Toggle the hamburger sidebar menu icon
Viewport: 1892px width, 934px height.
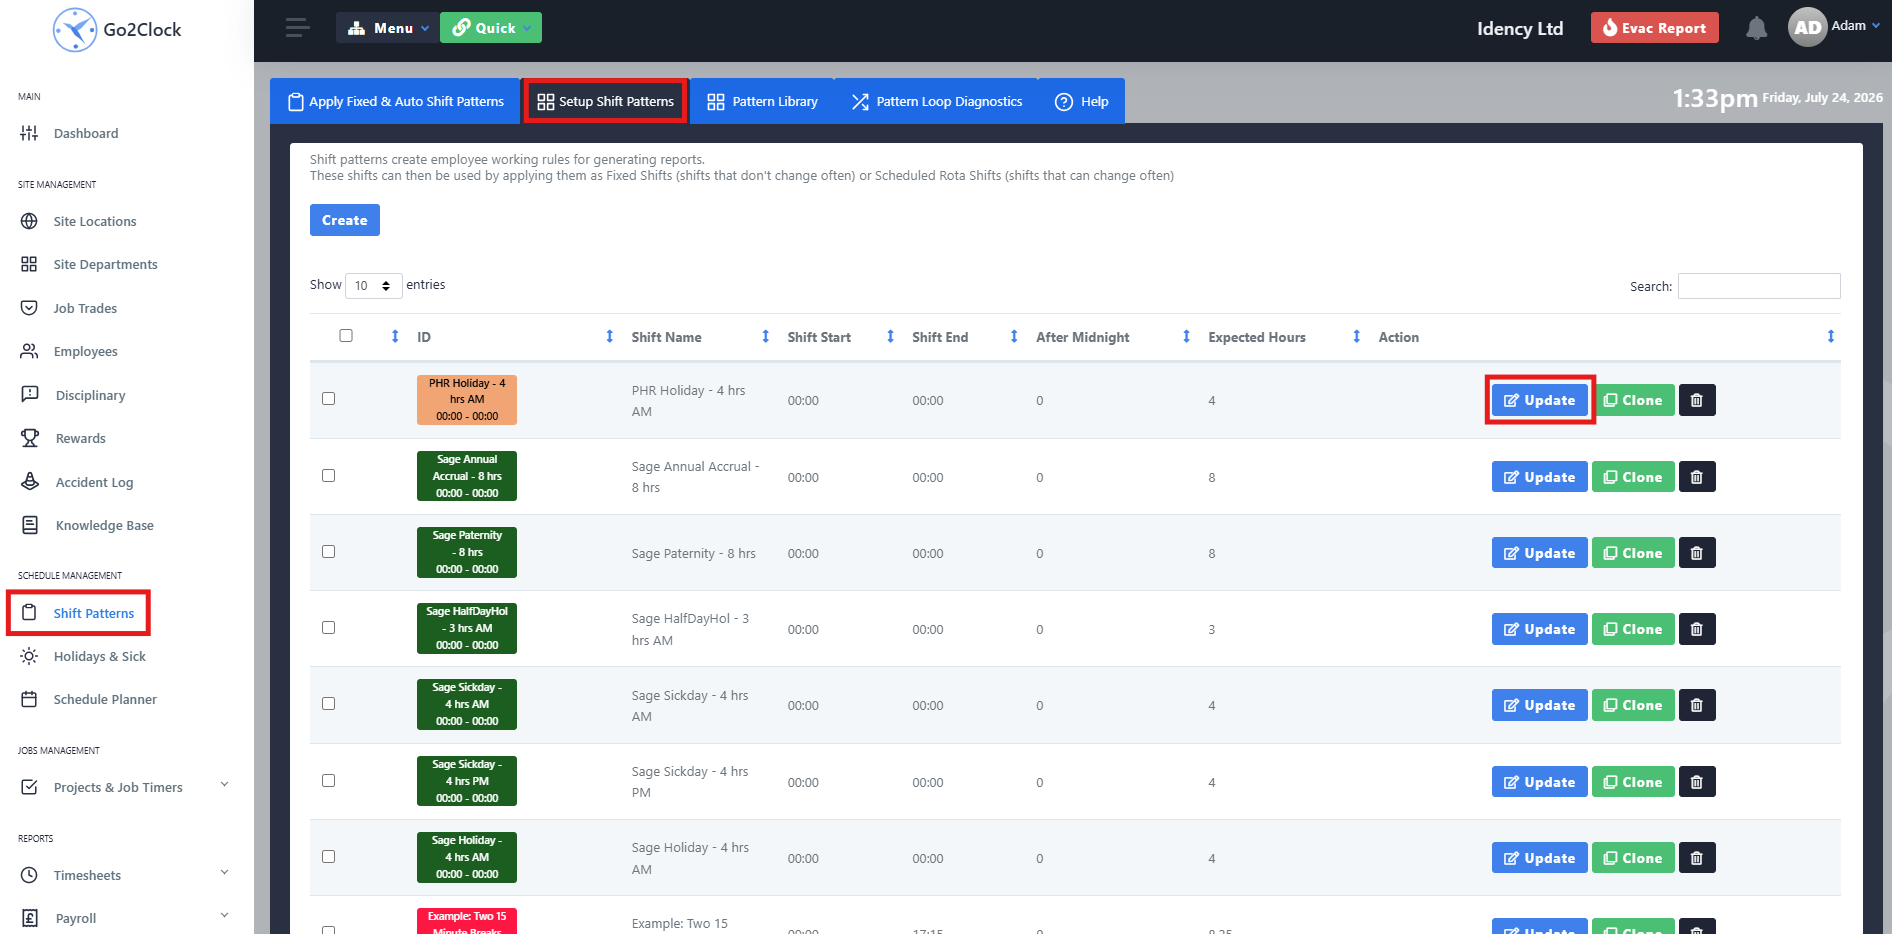coord(297,28)
